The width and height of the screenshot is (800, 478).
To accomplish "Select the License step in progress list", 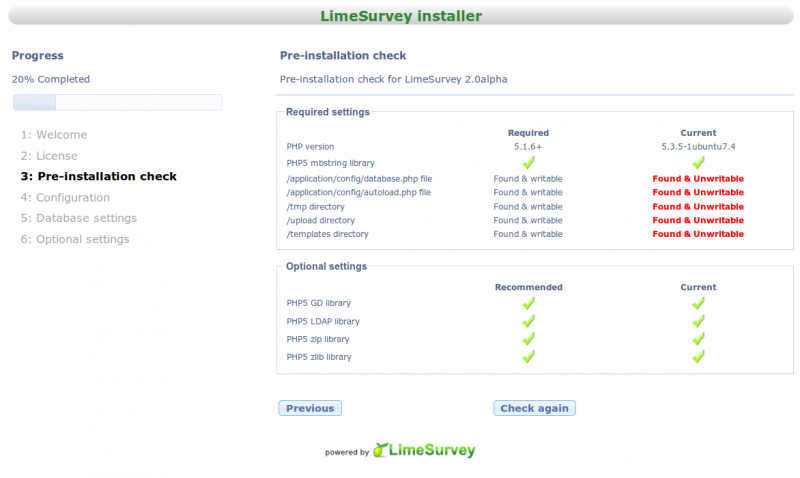I will 49,156.
